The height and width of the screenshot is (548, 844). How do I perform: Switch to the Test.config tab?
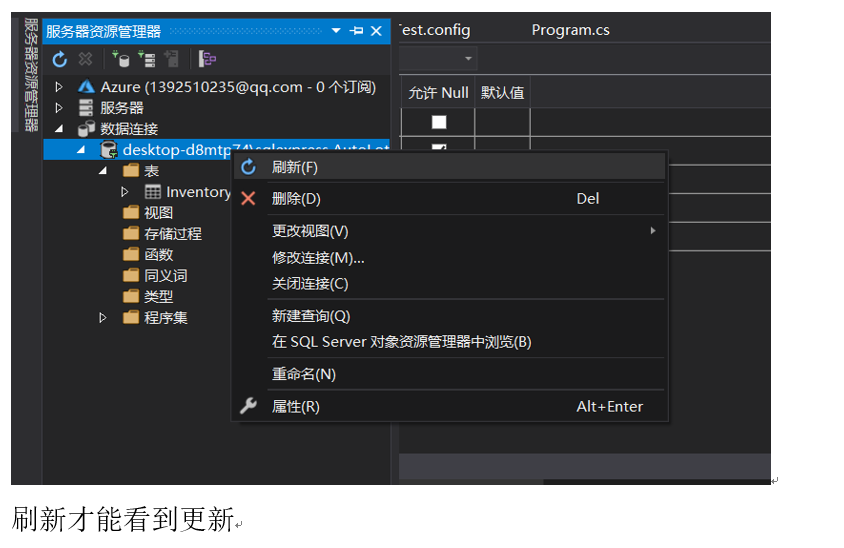[x=435, y=30]
